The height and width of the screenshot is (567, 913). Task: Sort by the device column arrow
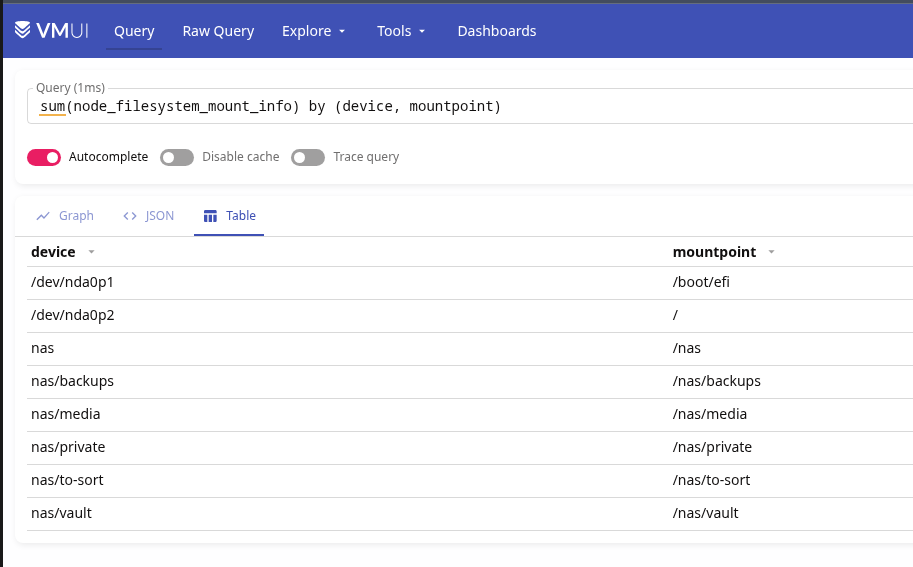(92, 252)
